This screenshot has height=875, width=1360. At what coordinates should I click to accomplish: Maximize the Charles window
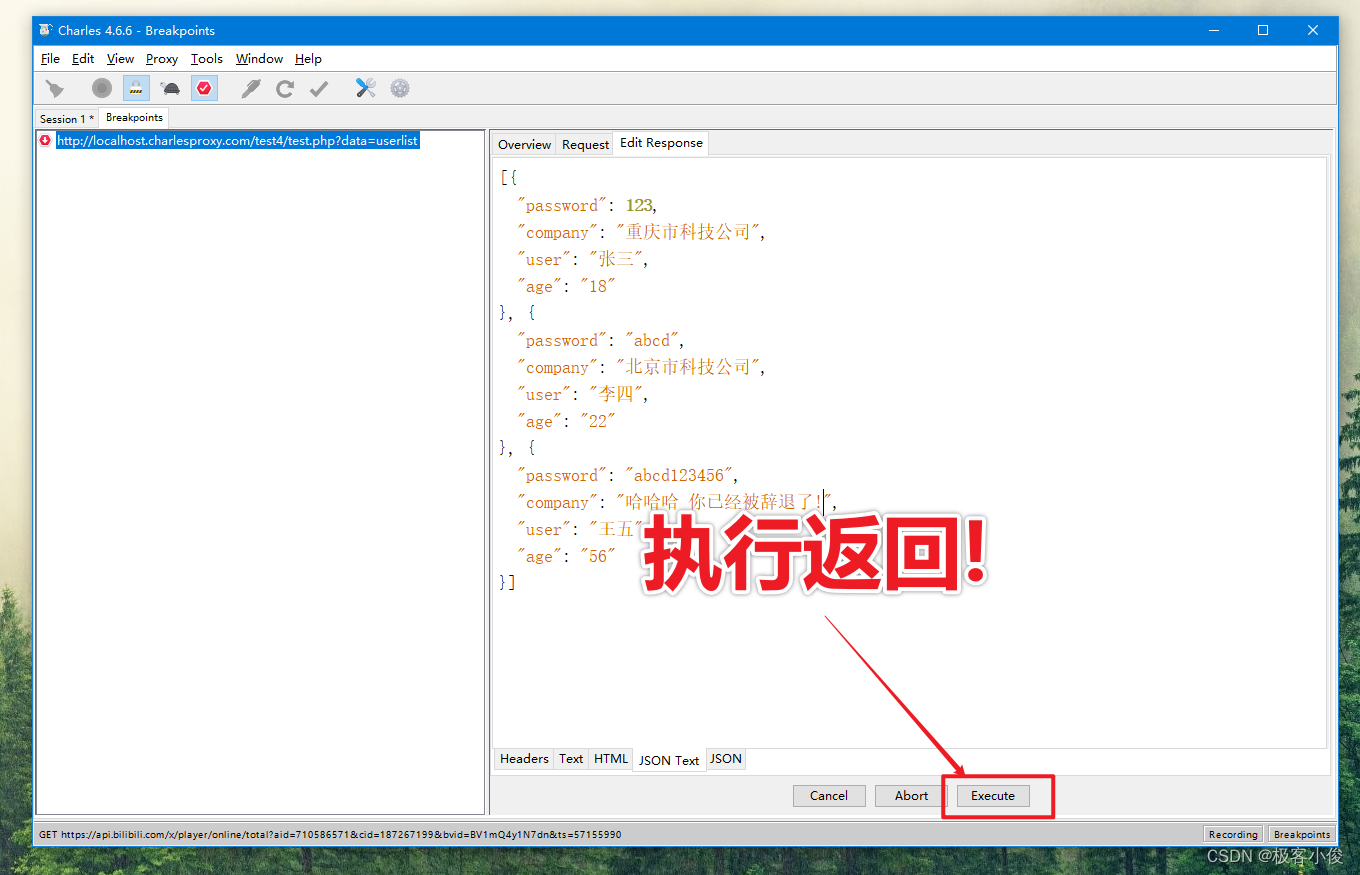pos(1263,30)
